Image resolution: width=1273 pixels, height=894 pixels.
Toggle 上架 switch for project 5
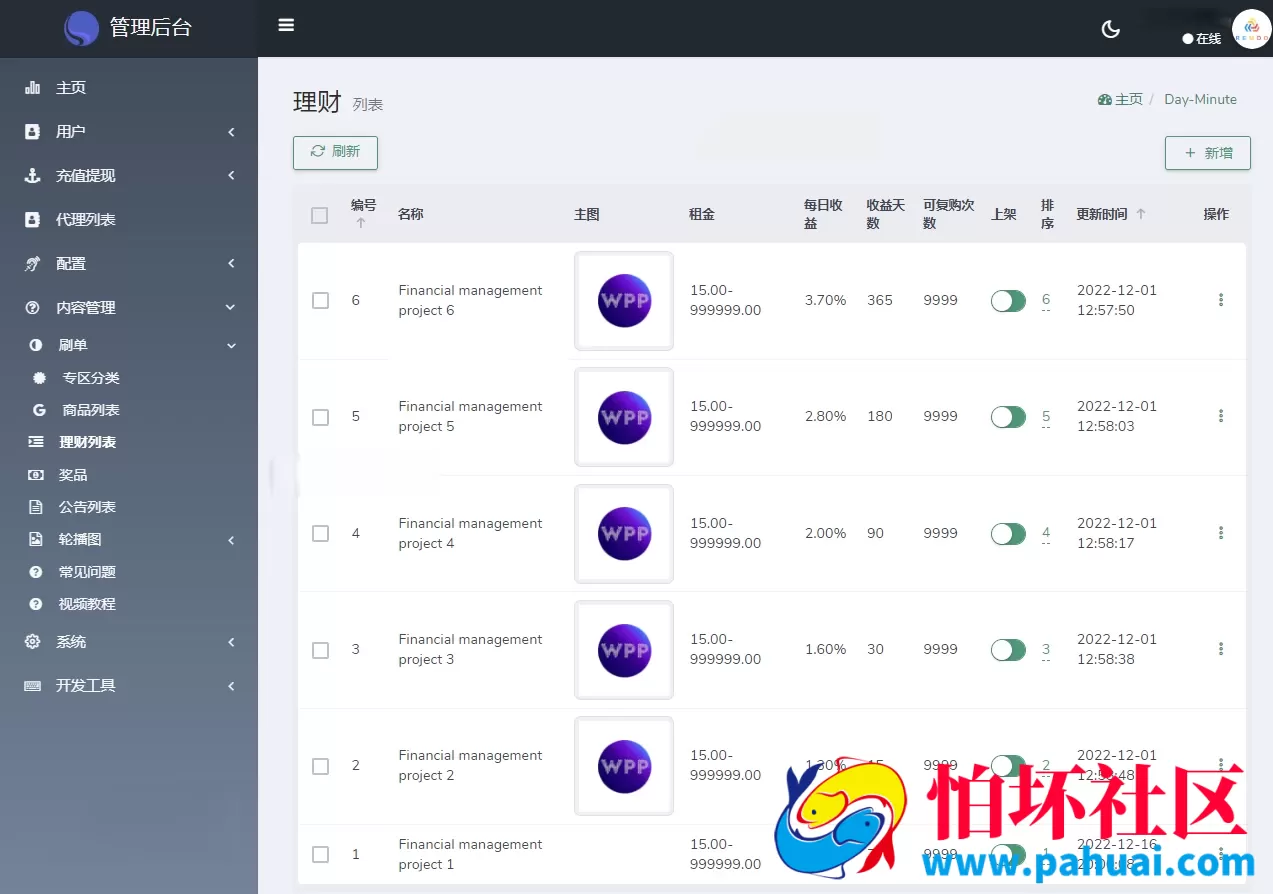coord(1008,417)
